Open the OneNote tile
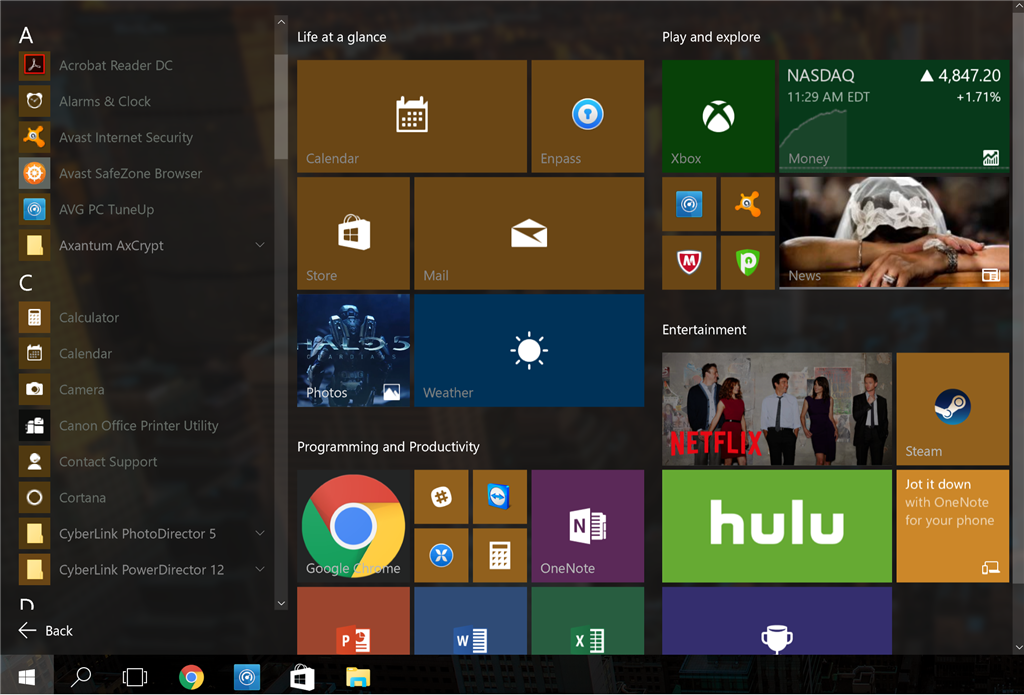This screenshot has height=695, width=1024. (x=588, y=526)
